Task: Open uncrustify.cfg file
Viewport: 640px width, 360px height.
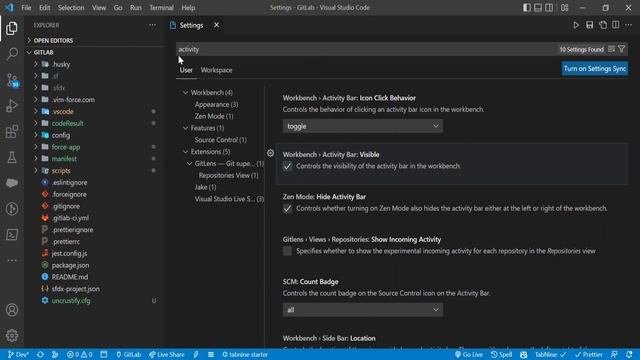Action: tap(71, 301)
